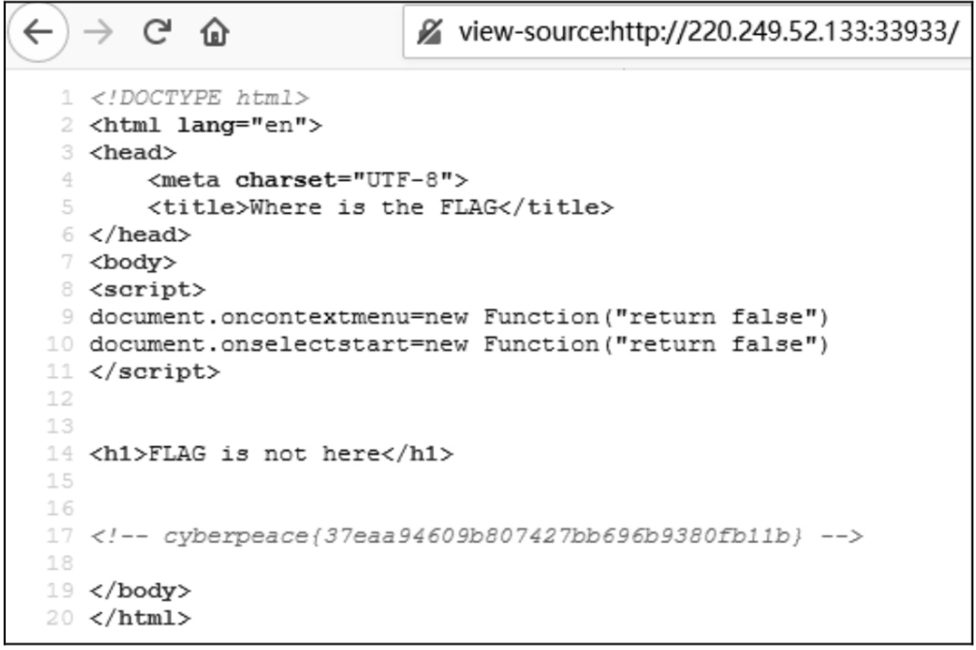This screenshot has height=650, width=976.
Task: Go to the home page icon
Action: tap(215, 32)
